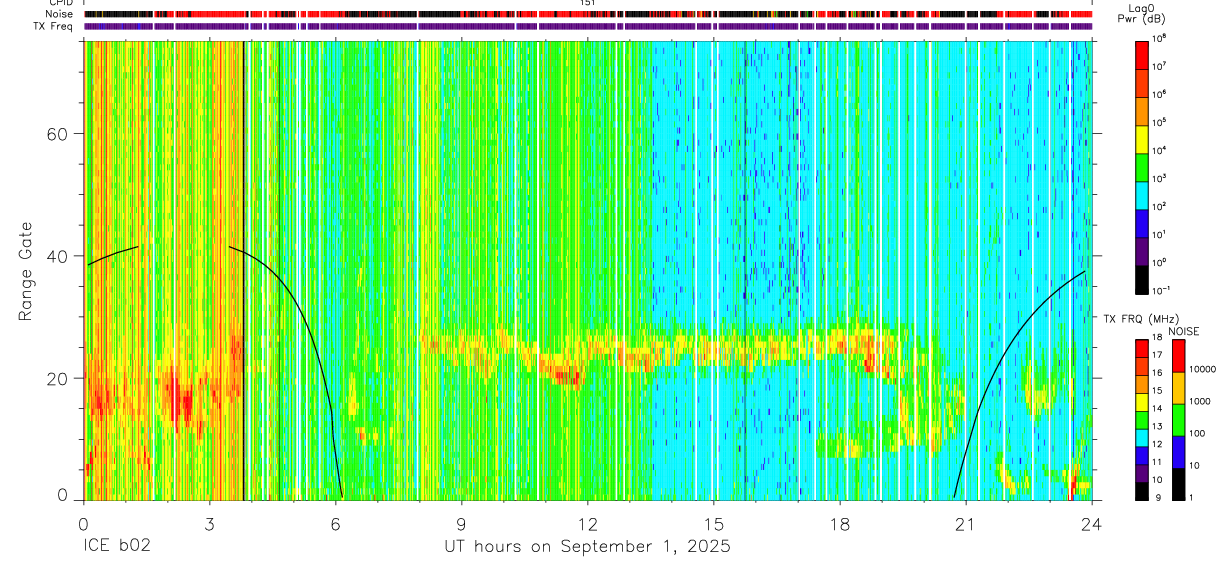This screenshot has height=567, width=1228.
Task: Select the "ICE b02" radar beam label
Action: (116, 547)
